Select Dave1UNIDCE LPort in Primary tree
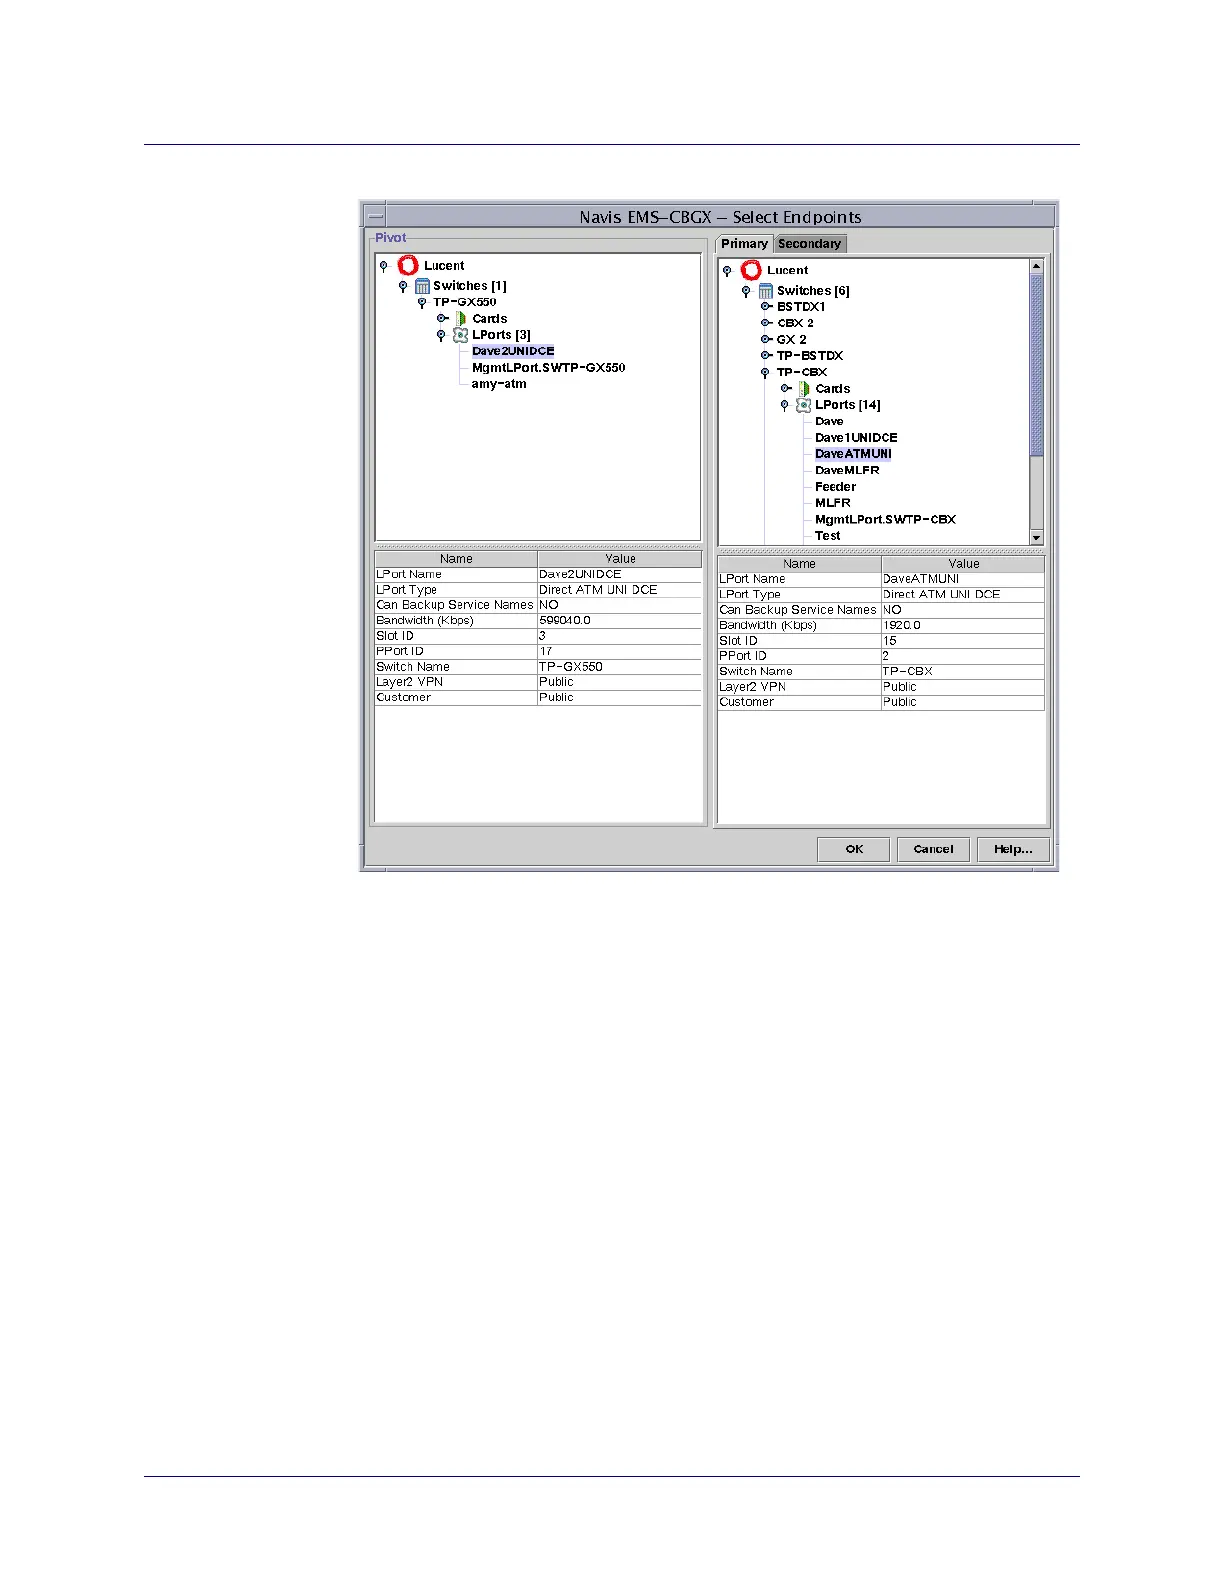 tap(856, 438)
